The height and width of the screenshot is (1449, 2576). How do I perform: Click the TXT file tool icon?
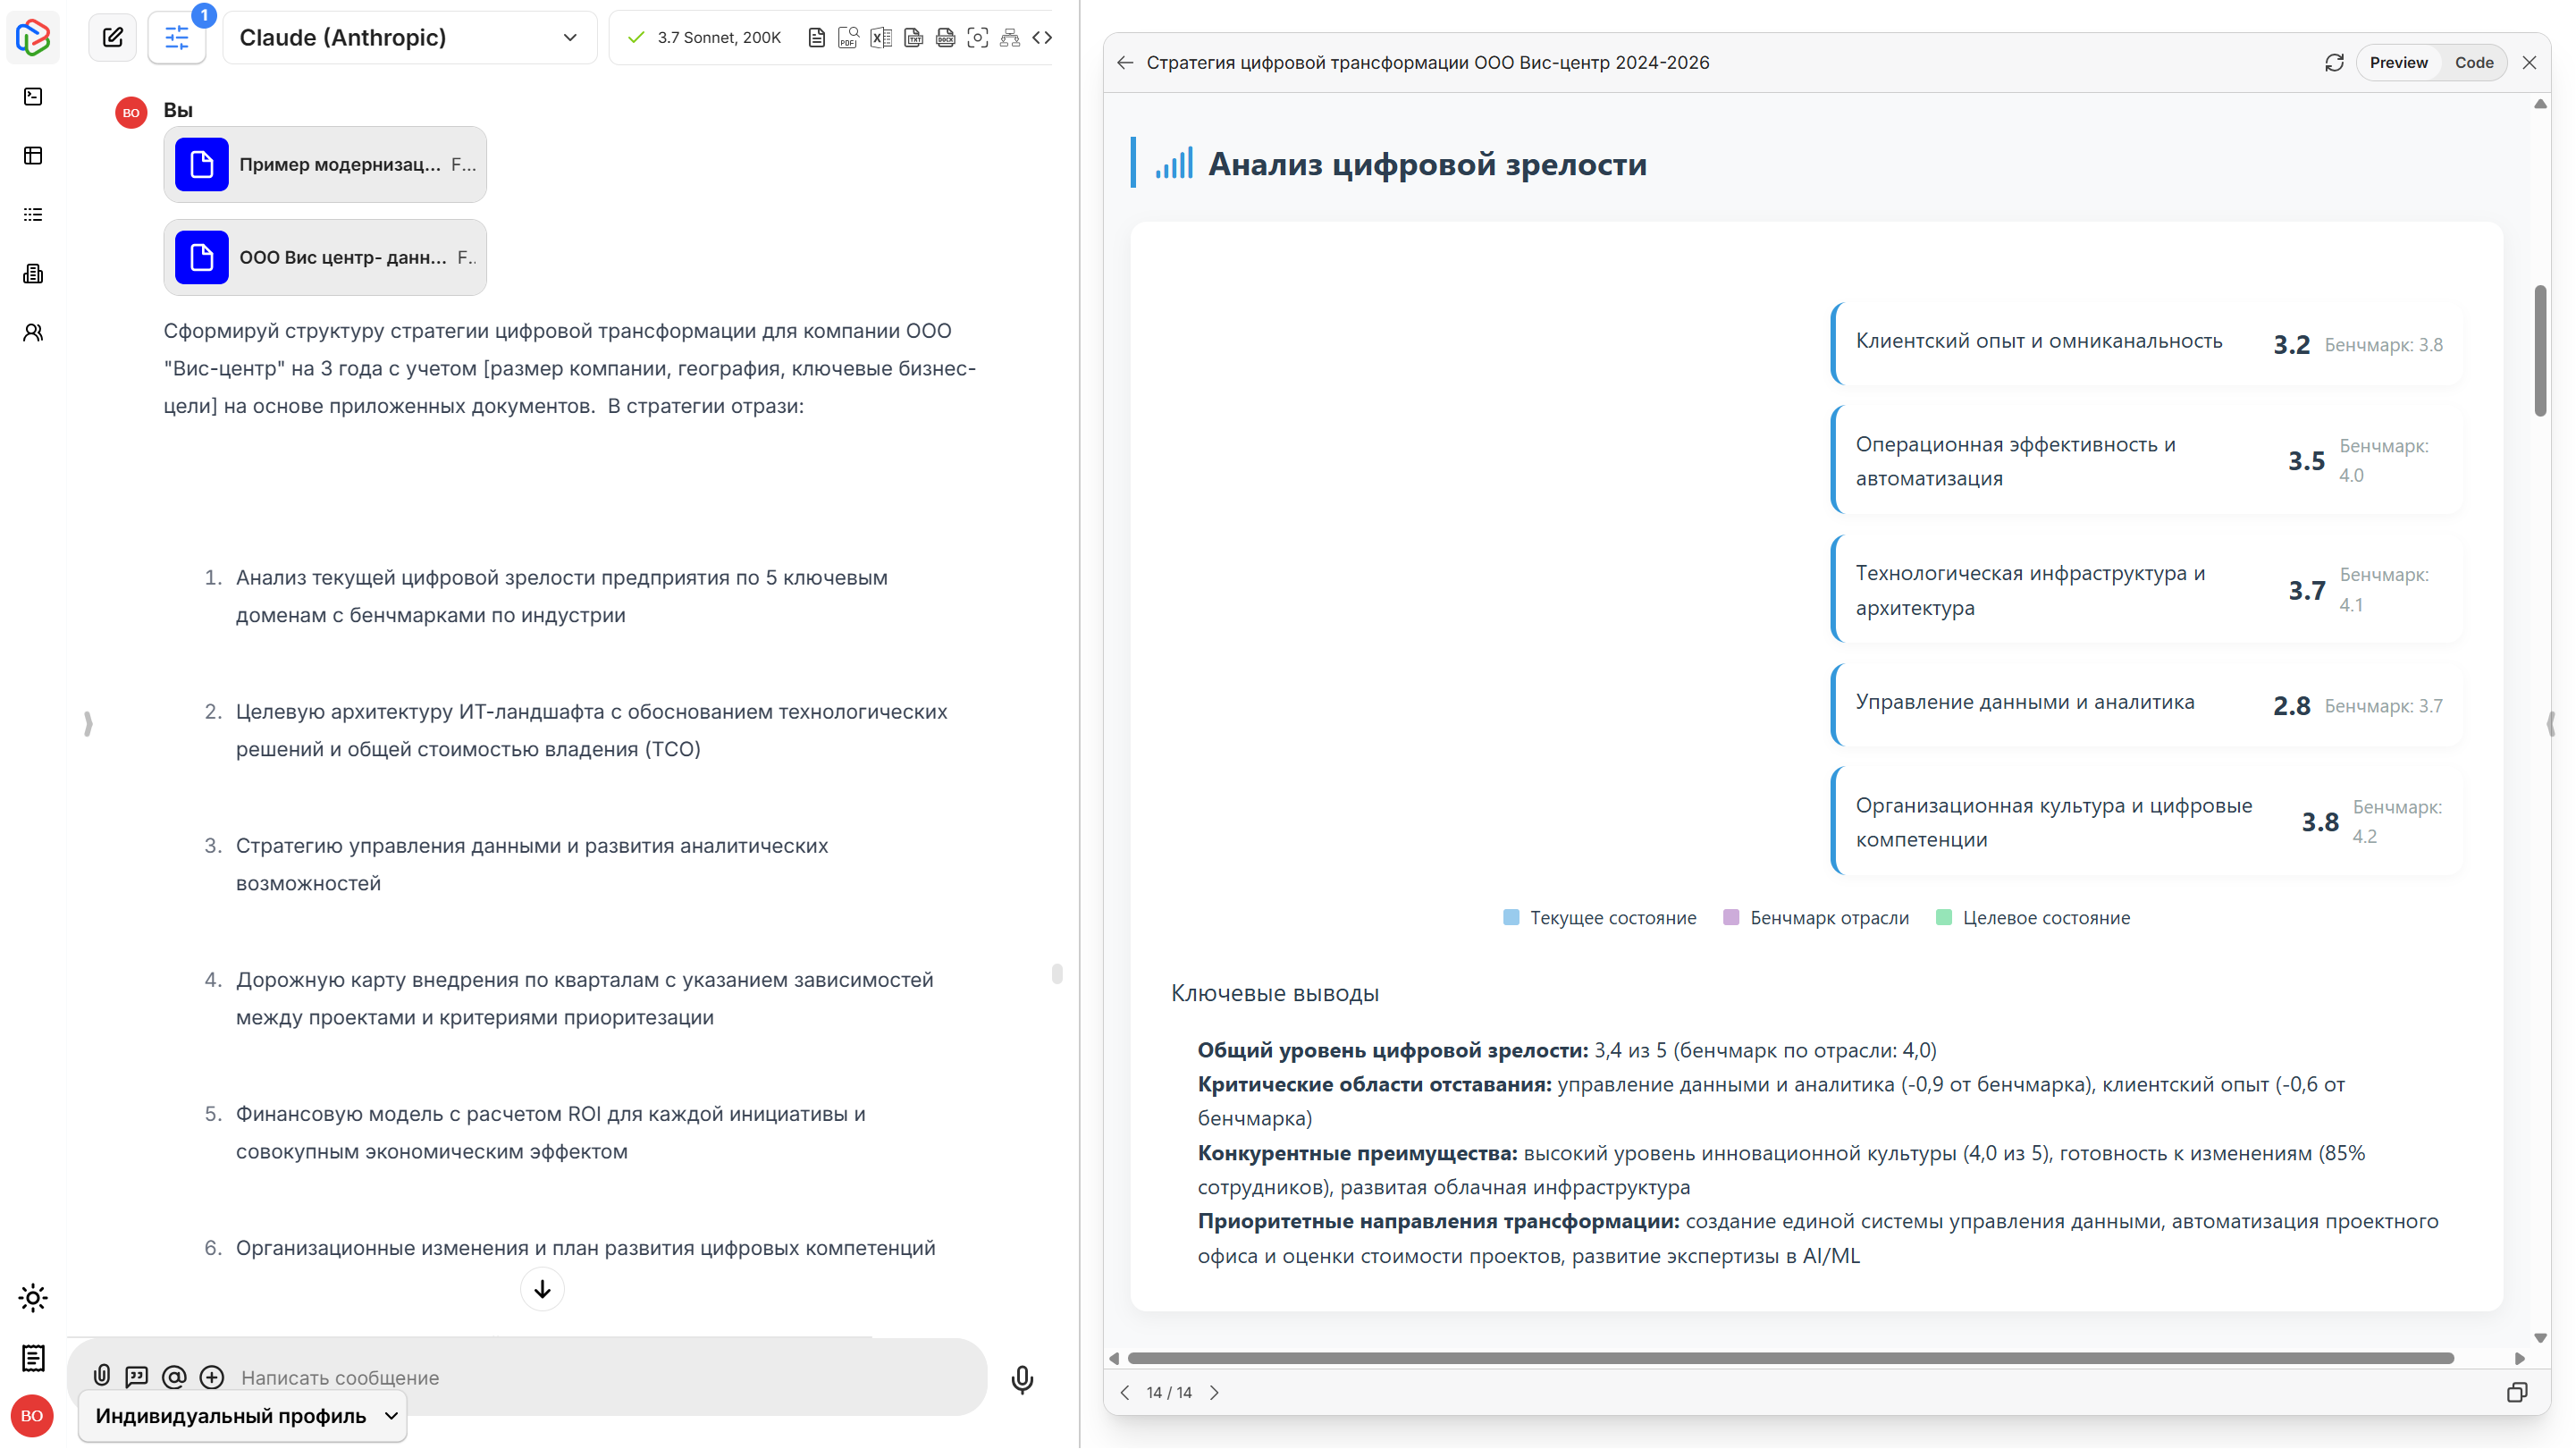click(913, 38)
